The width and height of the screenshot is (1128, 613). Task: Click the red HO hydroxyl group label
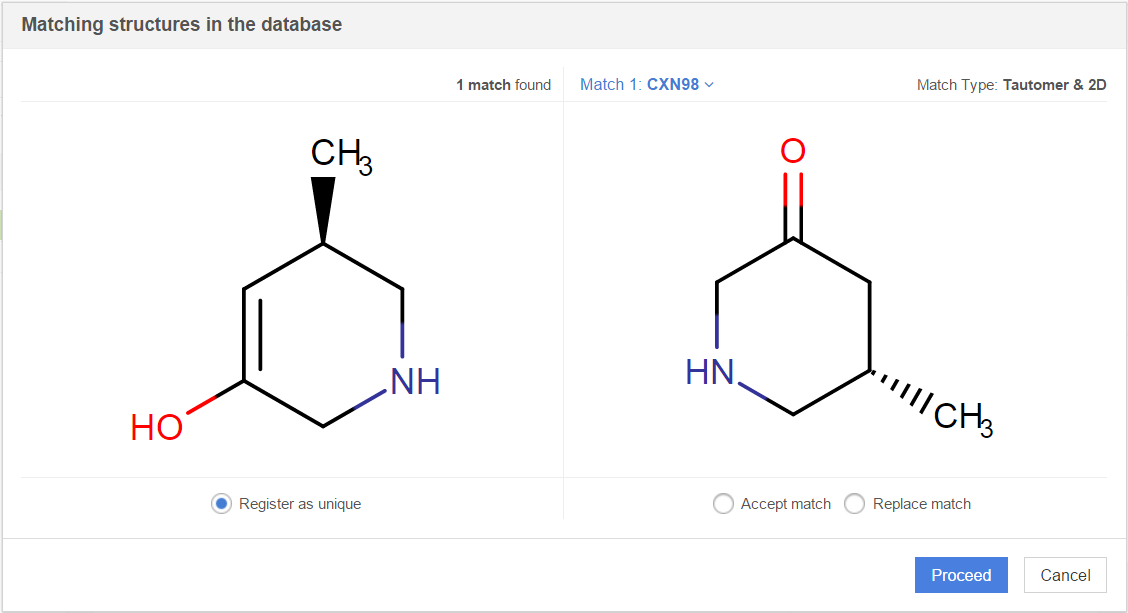pos(157,428)
